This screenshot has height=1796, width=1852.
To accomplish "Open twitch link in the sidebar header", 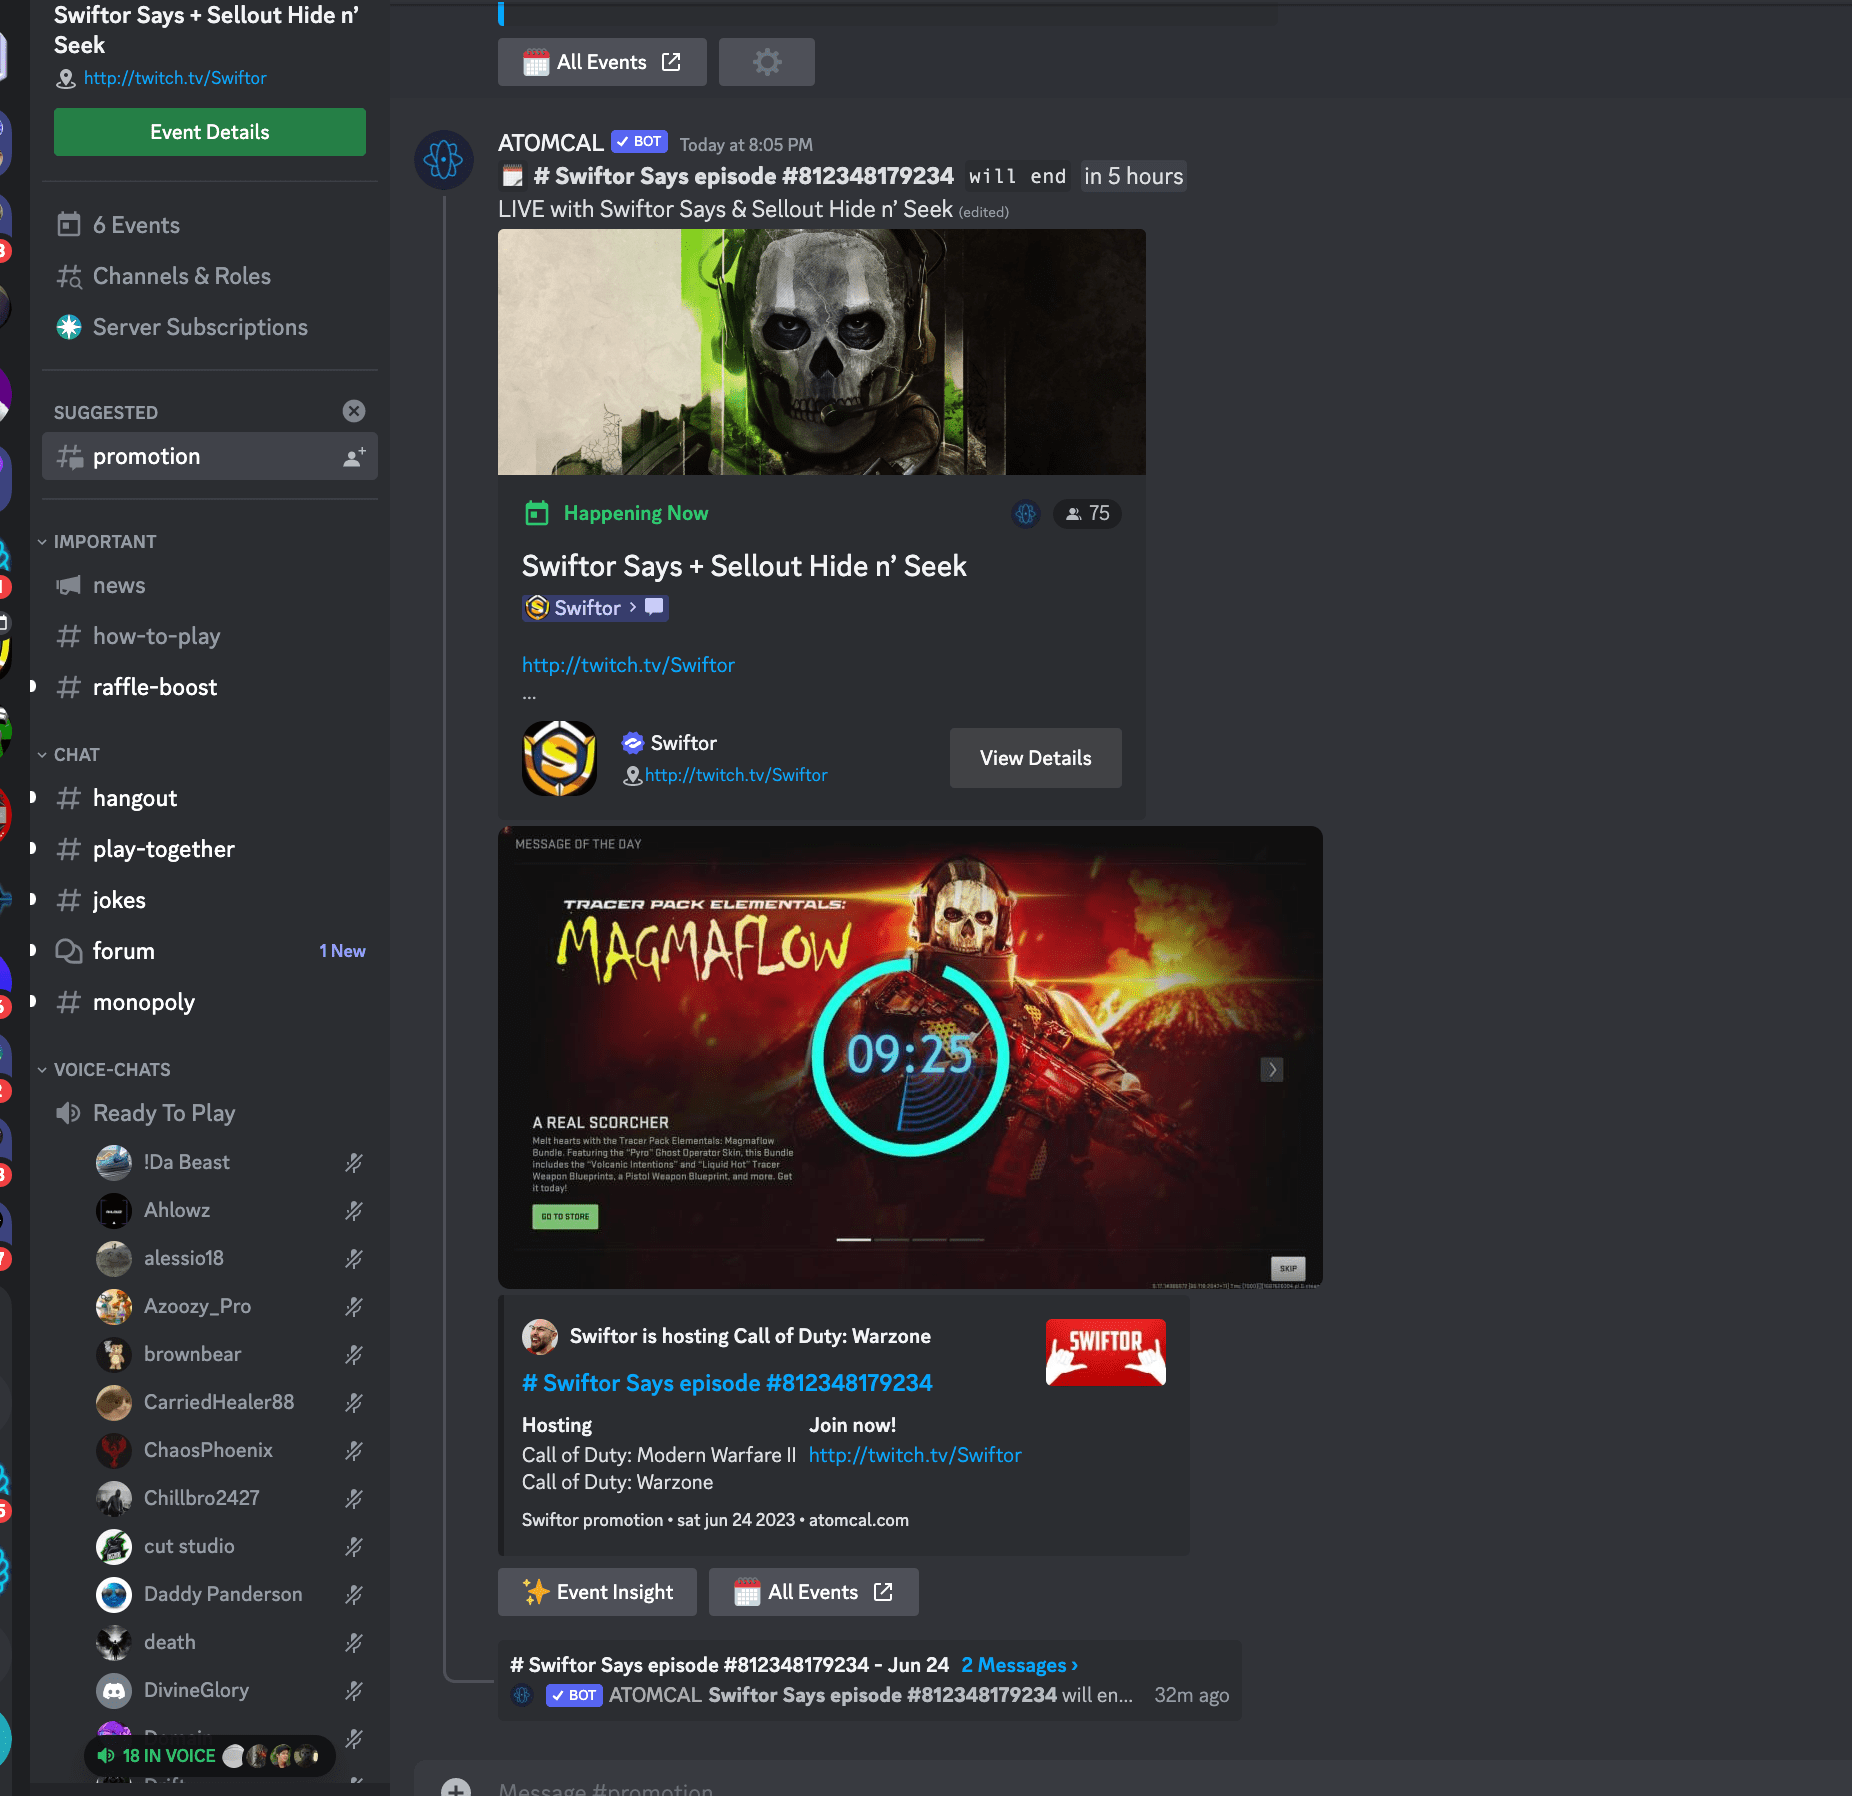I will [175, 78].
